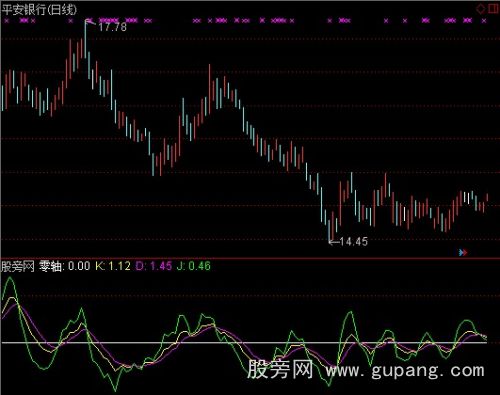Click the lowest candlestick marked 14.45
This screenshot has width=500, height=395.
tap(329, 230)
